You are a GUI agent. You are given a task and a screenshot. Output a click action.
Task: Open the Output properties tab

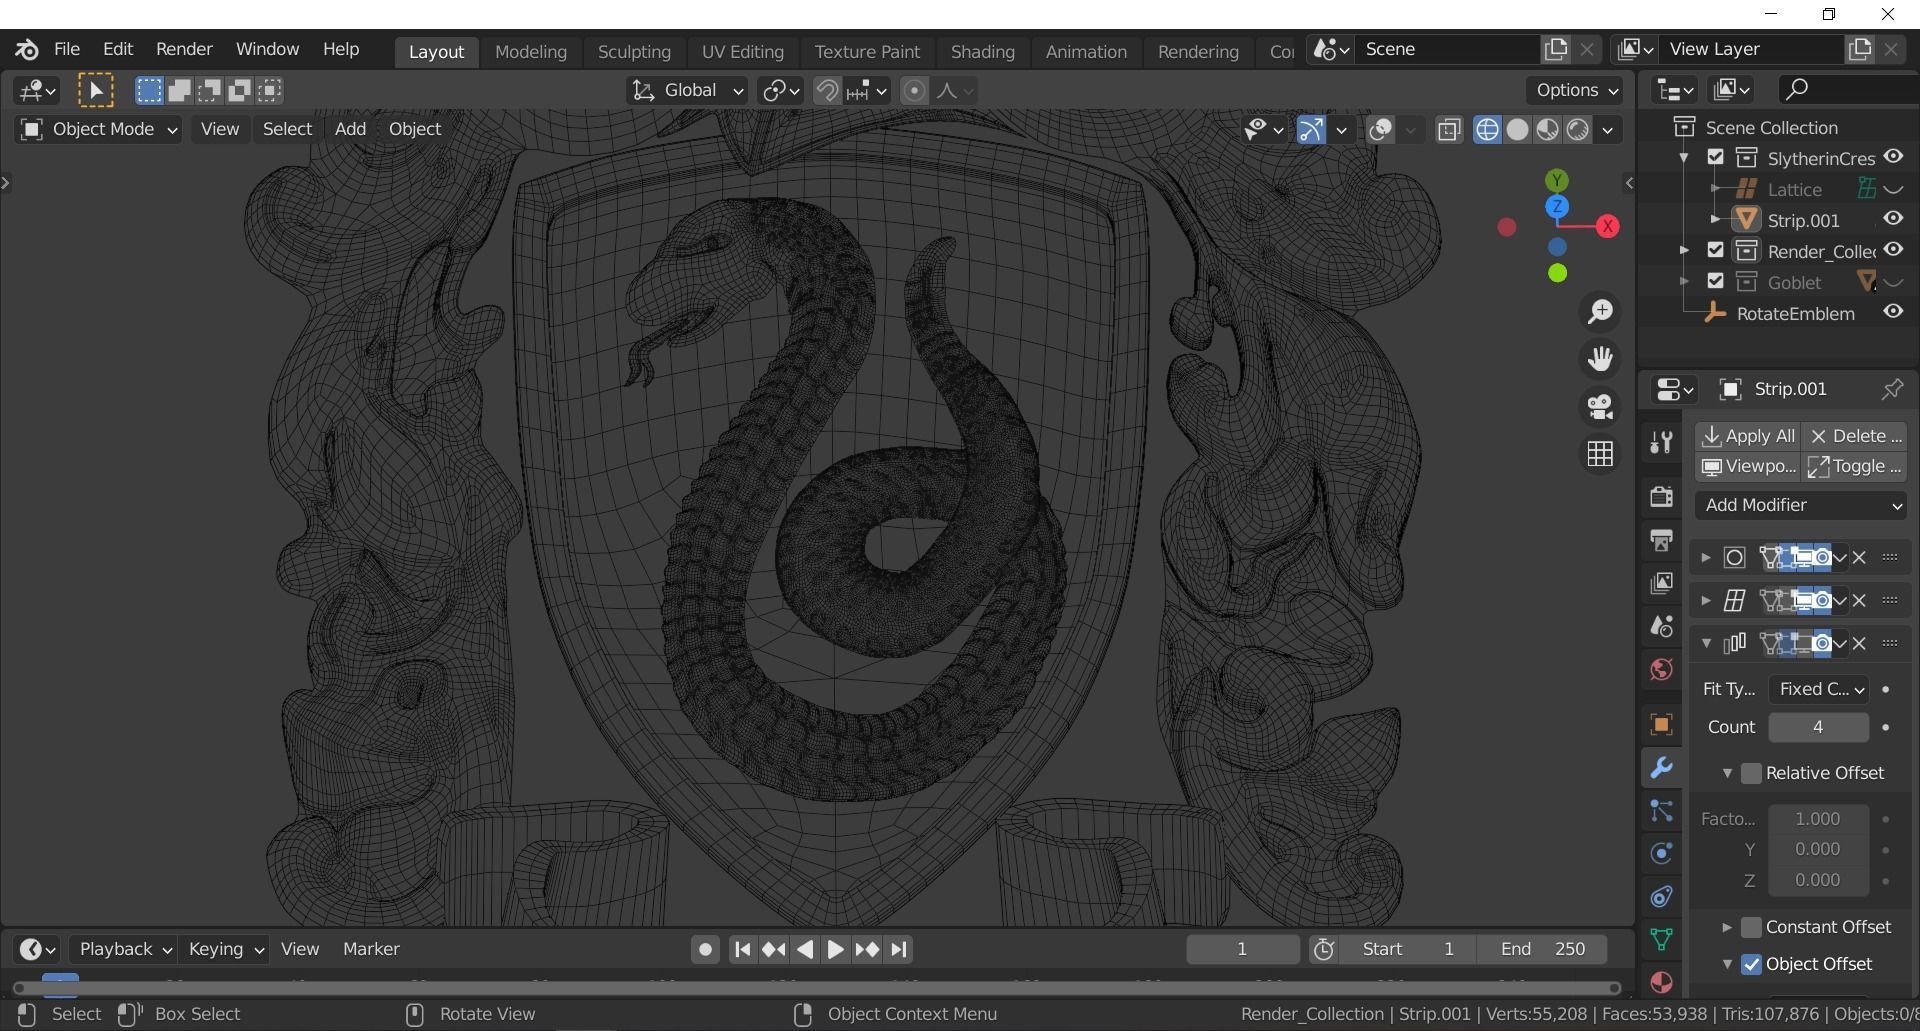(x=1661, y=540)
